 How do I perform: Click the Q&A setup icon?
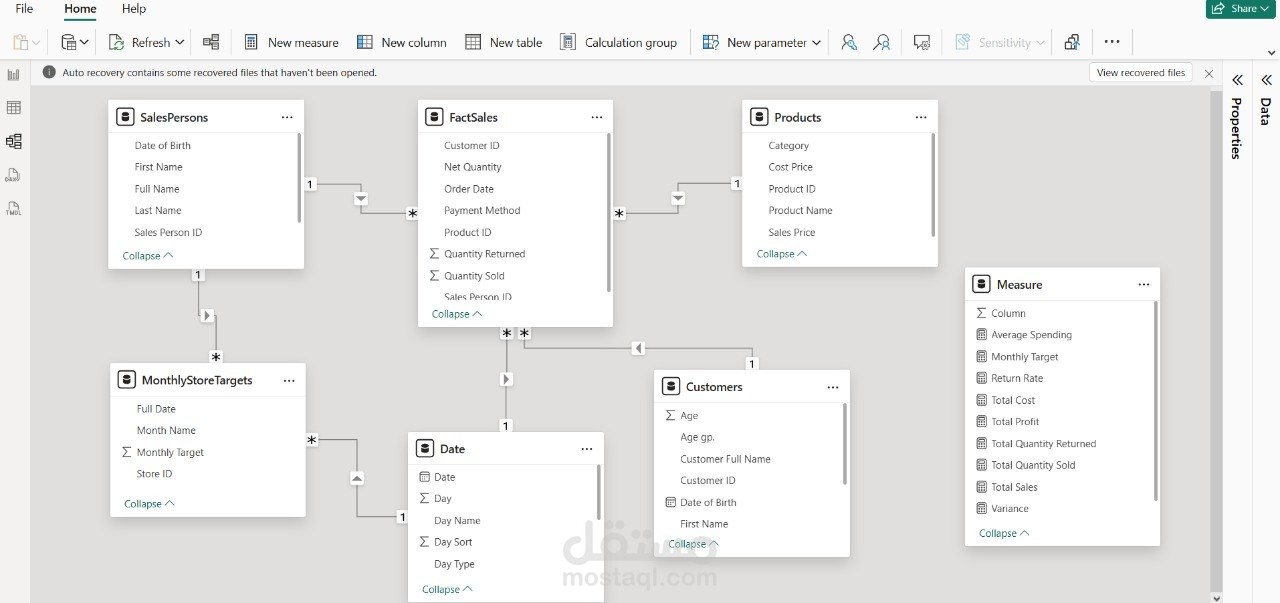click(x=922, y=42)
